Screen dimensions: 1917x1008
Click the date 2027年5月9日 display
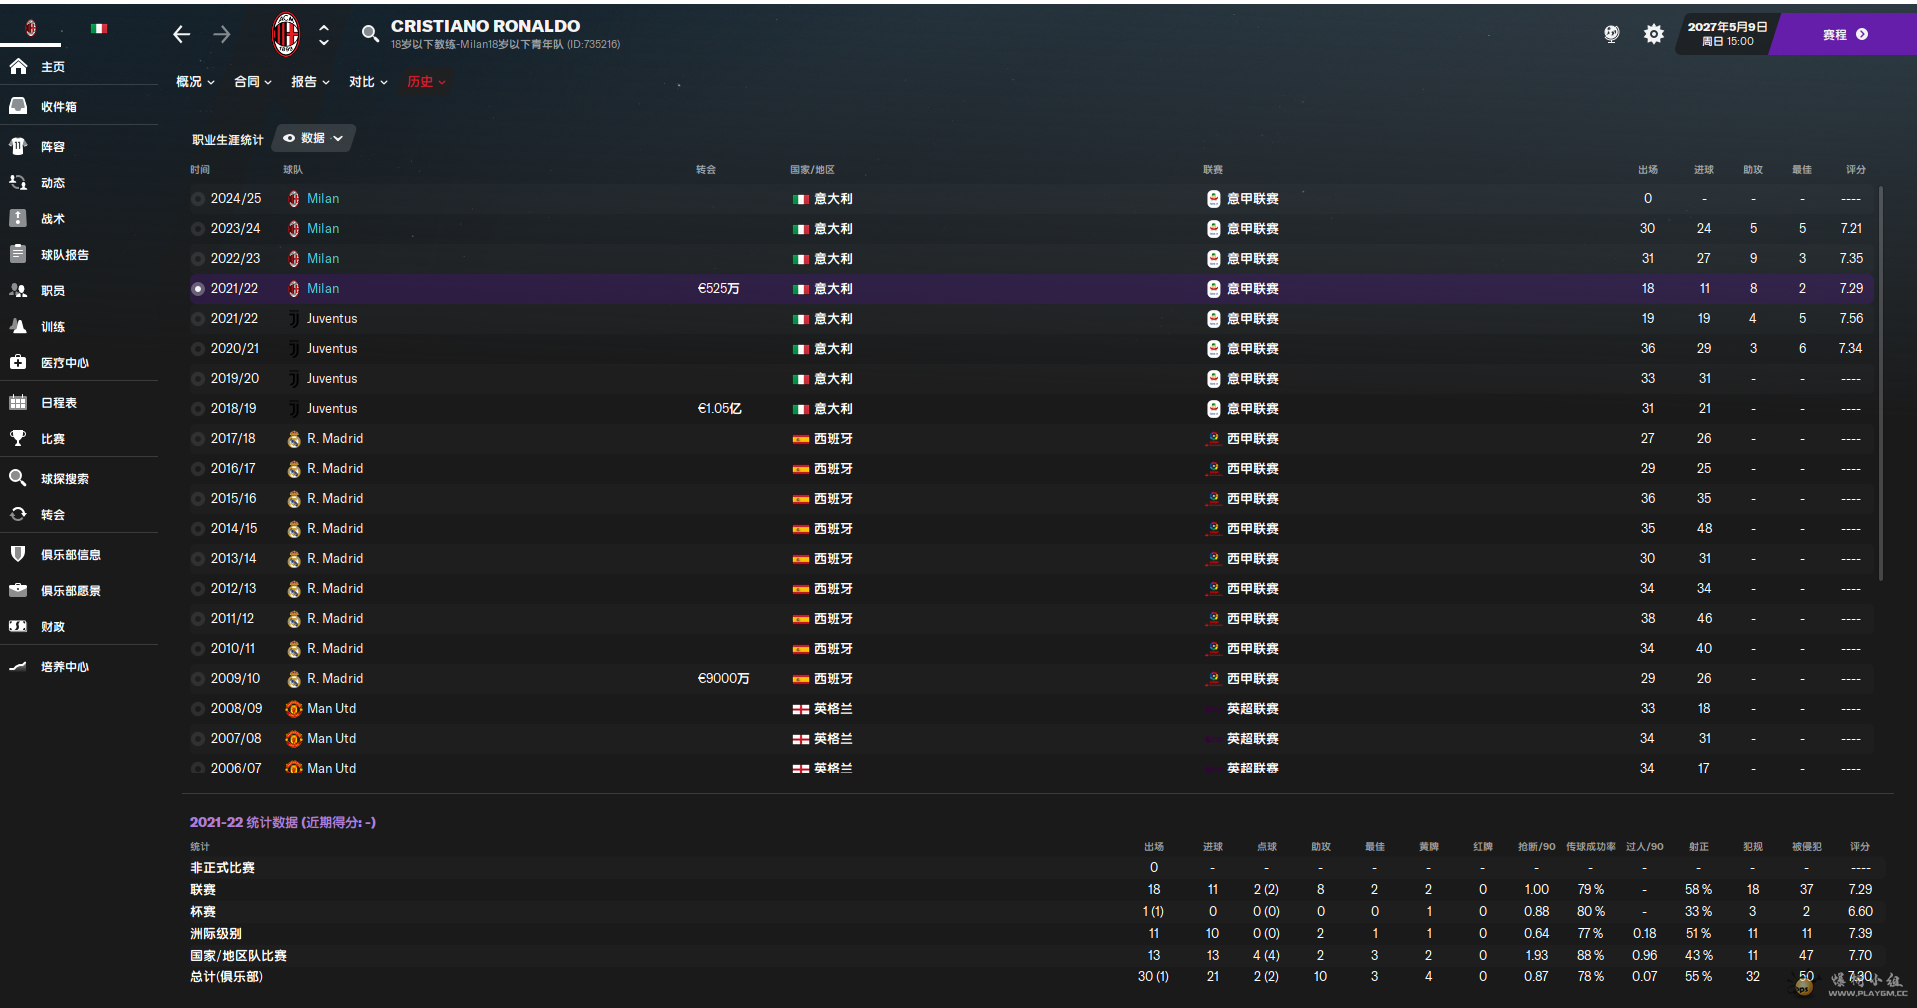[1727, 27]
